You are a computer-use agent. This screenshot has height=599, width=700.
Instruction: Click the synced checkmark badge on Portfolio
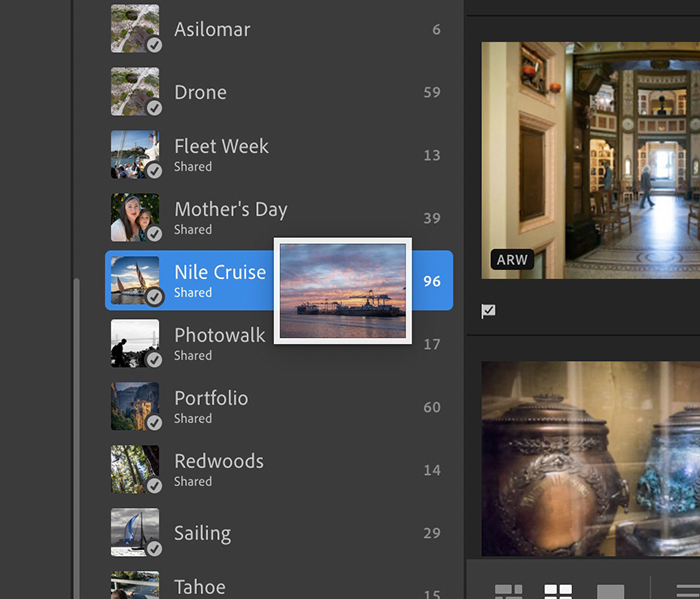[154, 423]
